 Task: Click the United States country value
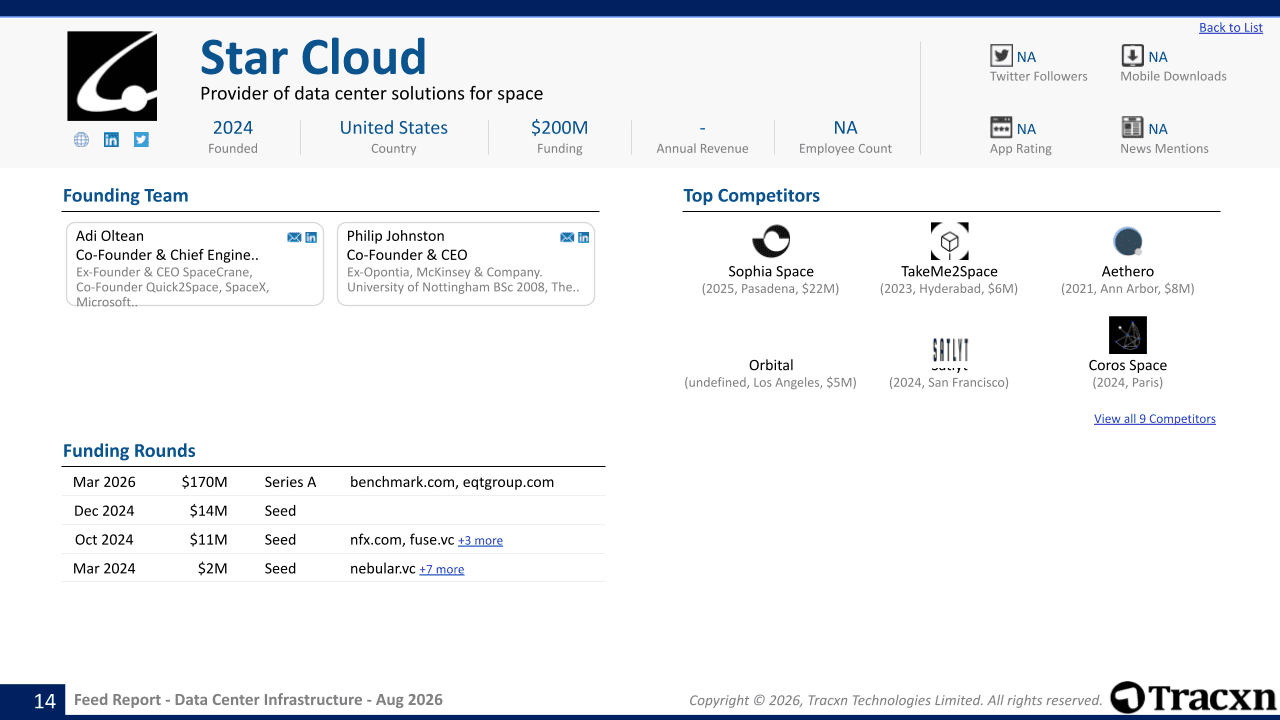click(394, 128)
